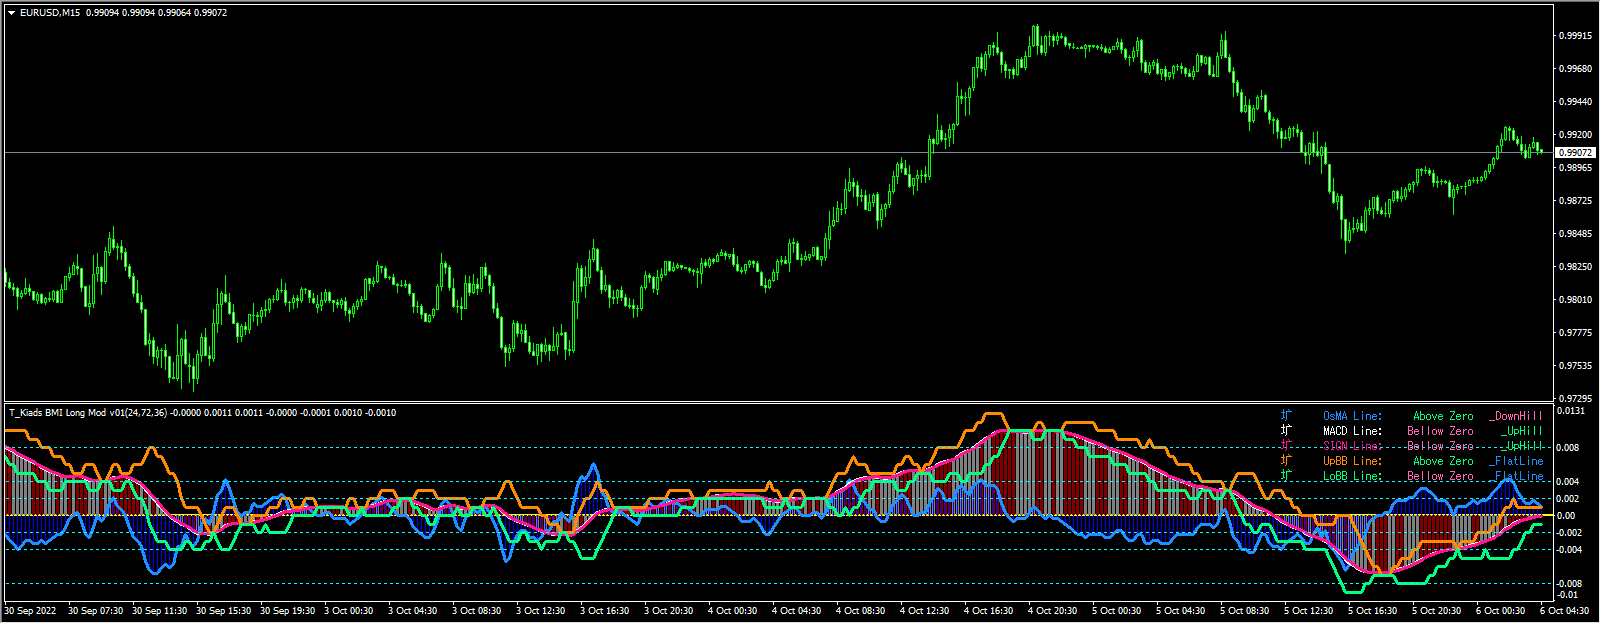
Task: Click 'Bellow Zero' in the MACD Line row
Action: tap(1440, 431)
